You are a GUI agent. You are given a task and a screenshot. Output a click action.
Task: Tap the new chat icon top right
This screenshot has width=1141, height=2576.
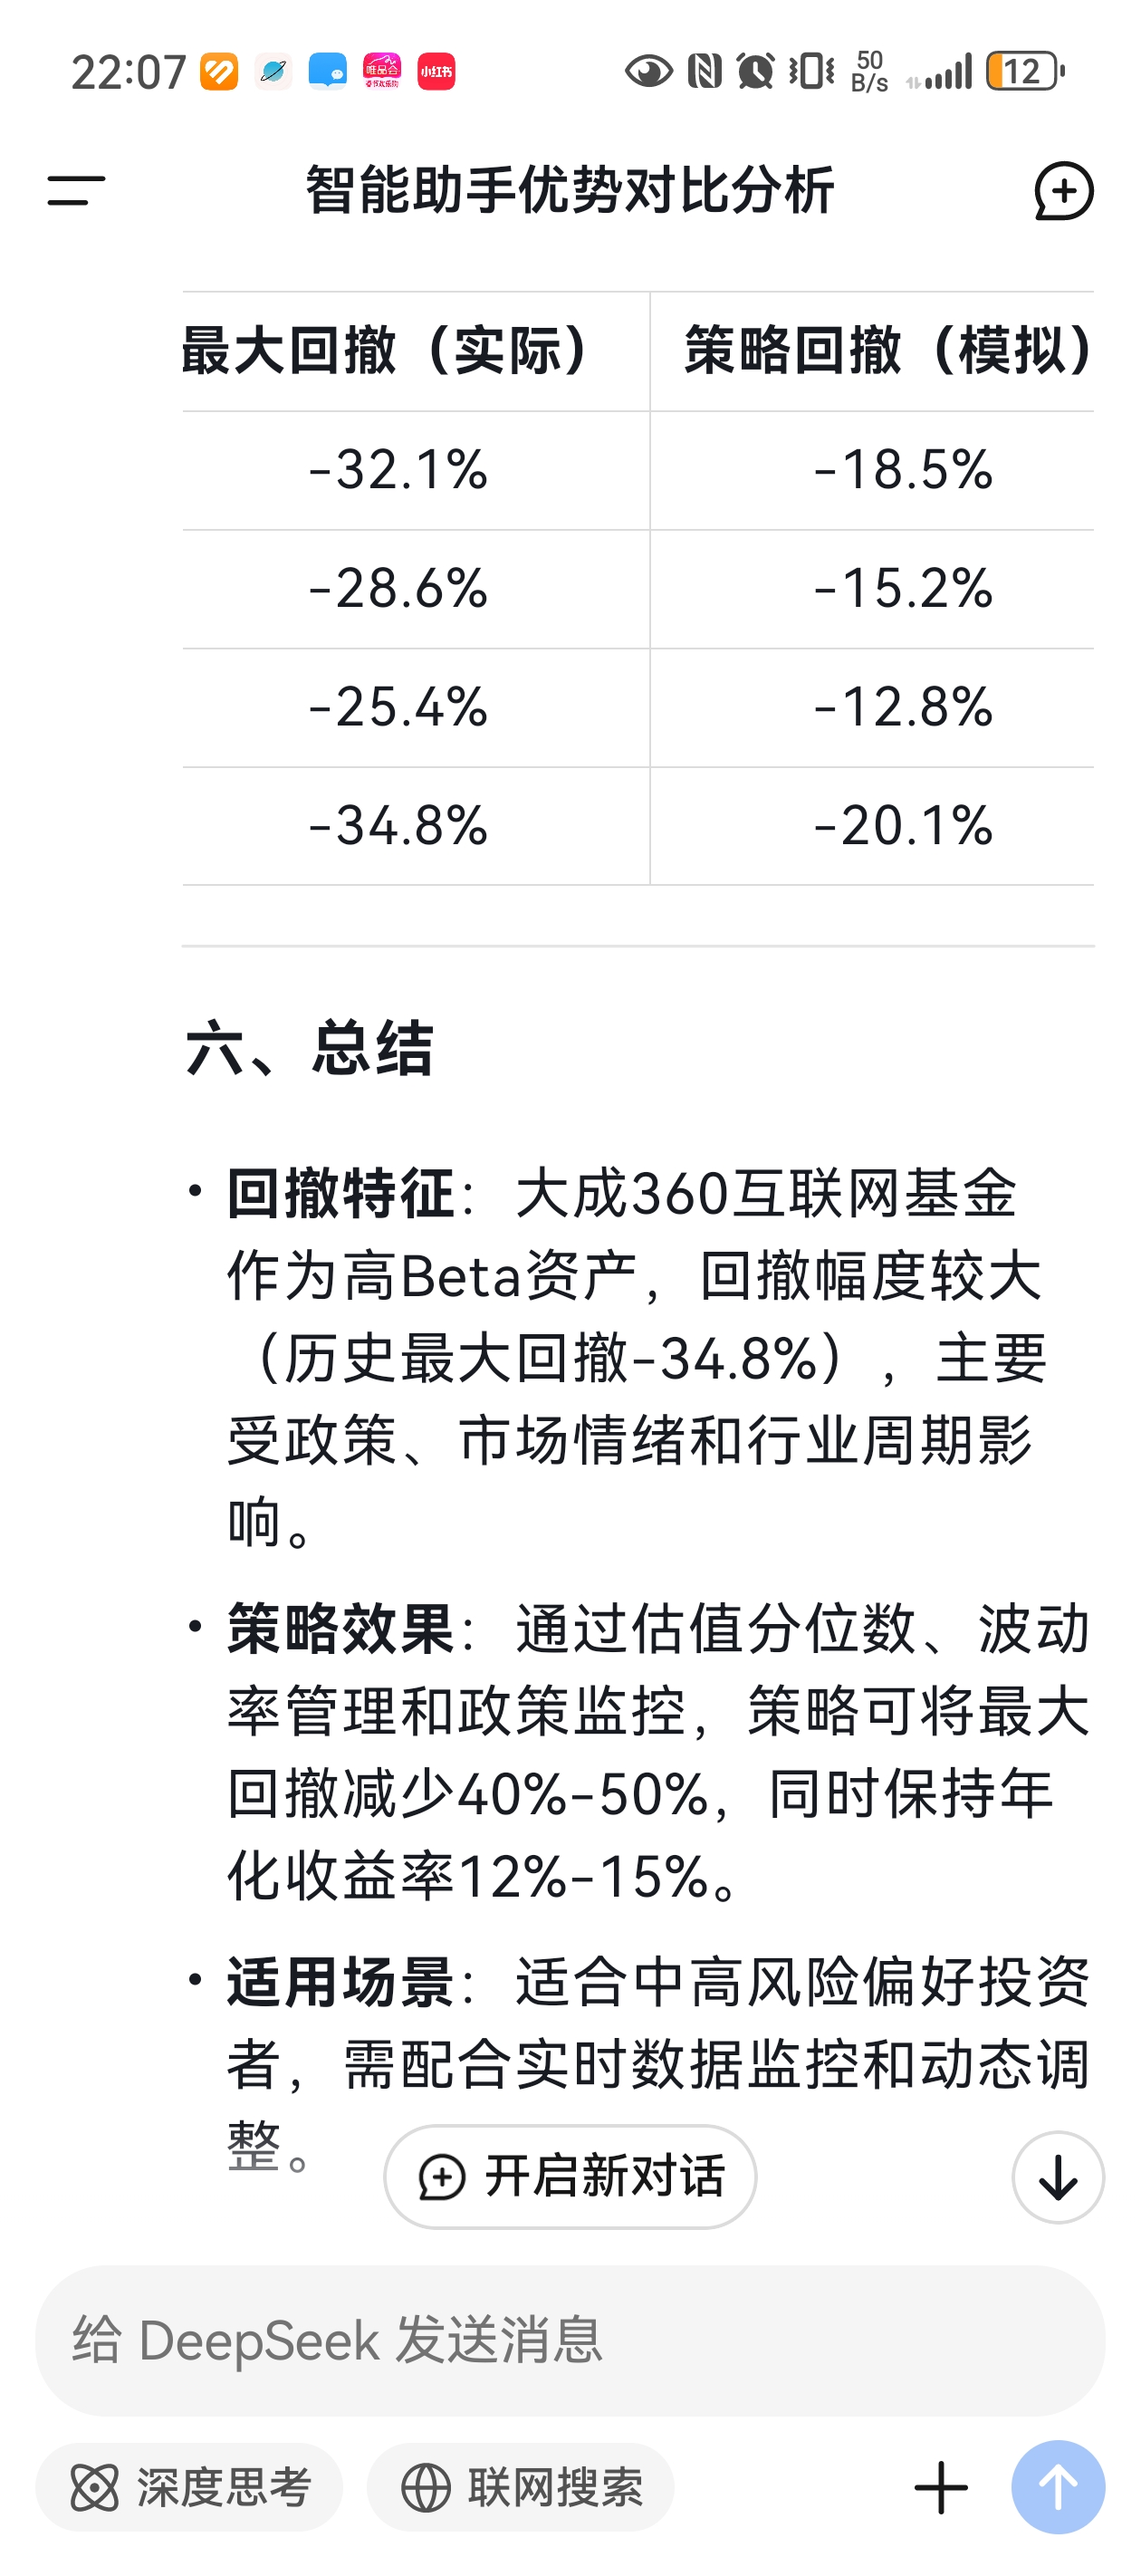[1063, 190]
